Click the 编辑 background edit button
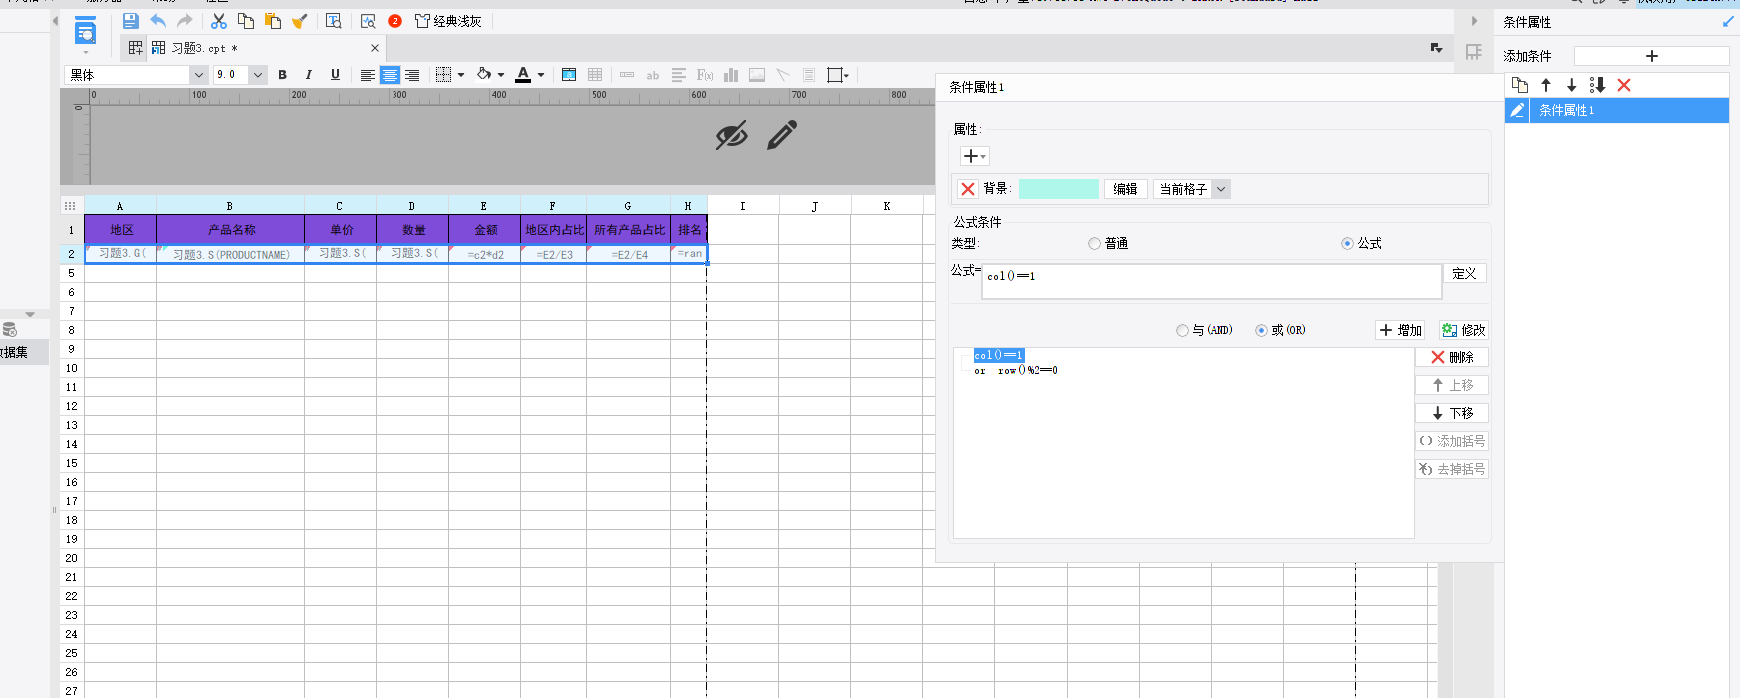1740x698 pixels. pyautogui.click(x=1125, y=189)
